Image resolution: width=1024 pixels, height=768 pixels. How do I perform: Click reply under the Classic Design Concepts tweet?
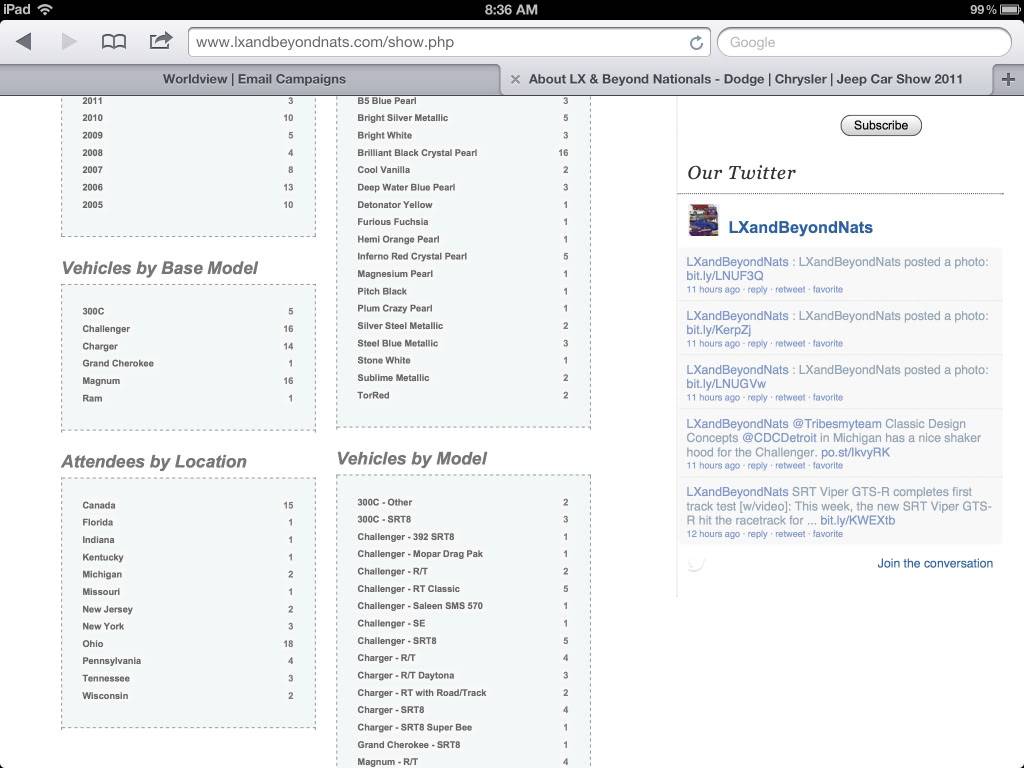point(758,466)
